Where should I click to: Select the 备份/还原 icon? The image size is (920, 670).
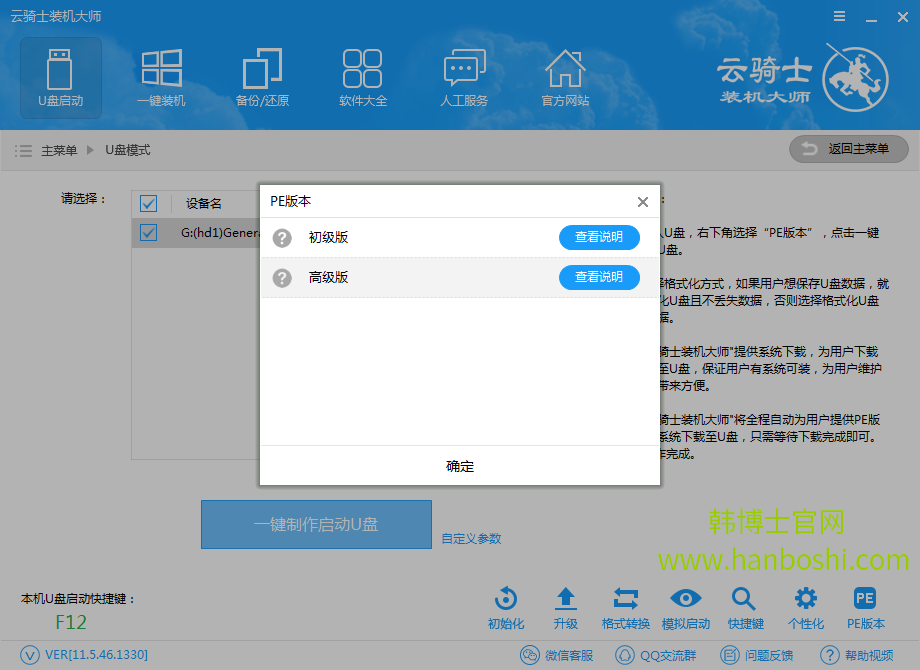coord(262,78)
